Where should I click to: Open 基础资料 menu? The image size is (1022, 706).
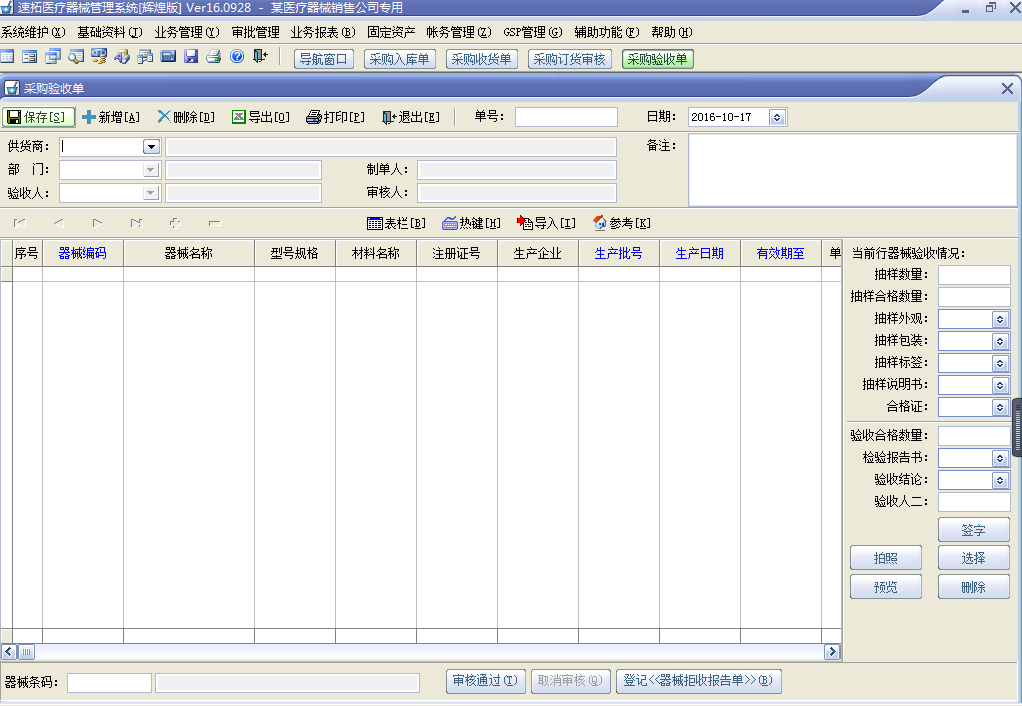(x=110, y=32)
